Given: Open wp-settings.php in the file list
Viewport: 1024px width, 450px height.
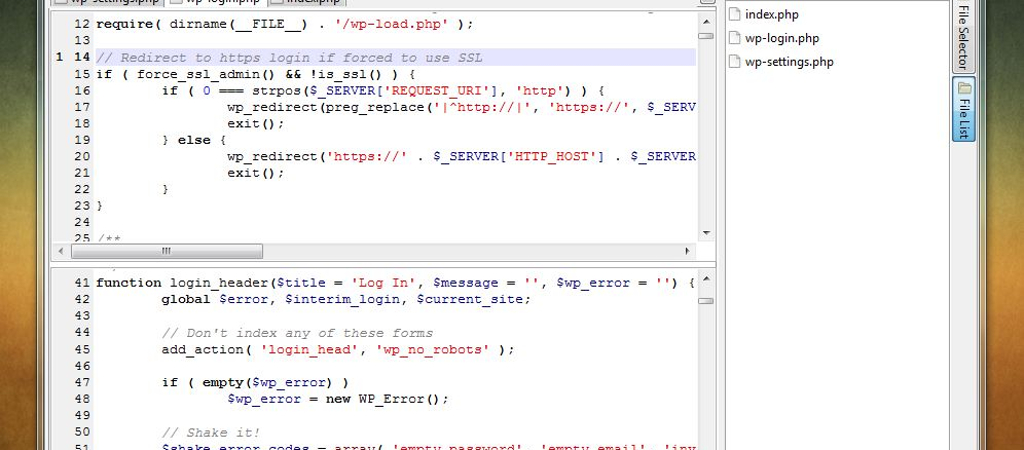Looking at the screenshot, I should tap(789, 62).
